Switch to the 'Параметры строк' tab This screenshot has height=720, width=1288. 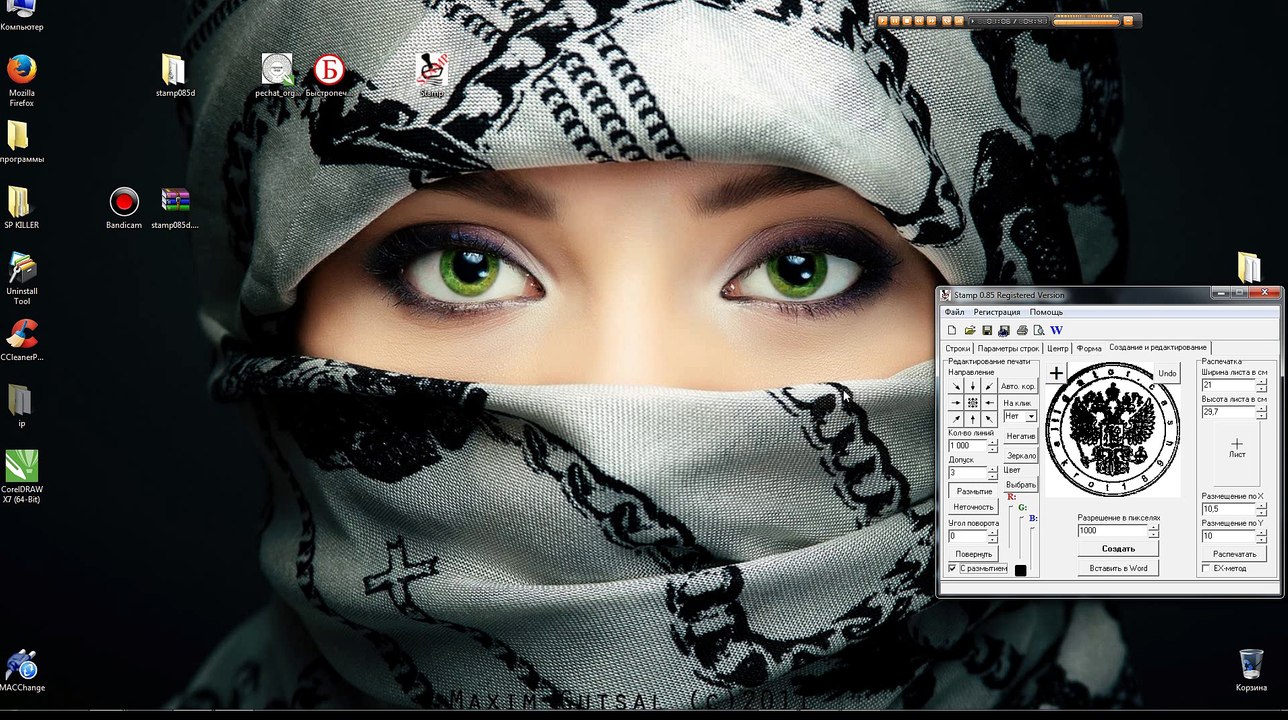pos(1008,348)
